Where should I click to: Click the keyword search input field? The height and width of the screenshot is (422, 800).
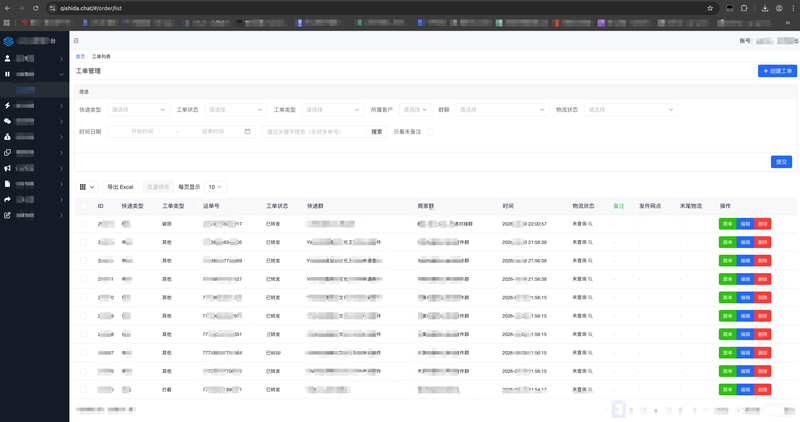coord(314,131)
